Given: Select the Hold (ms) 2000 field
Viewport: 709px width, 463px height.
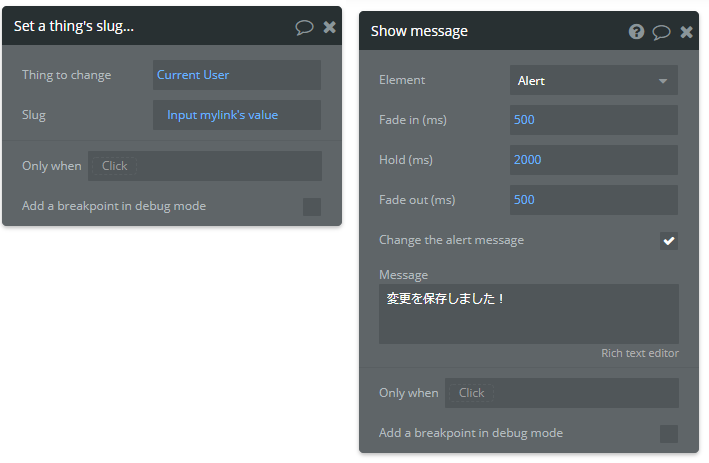Looking at the screenshot, I should point(593,160).
